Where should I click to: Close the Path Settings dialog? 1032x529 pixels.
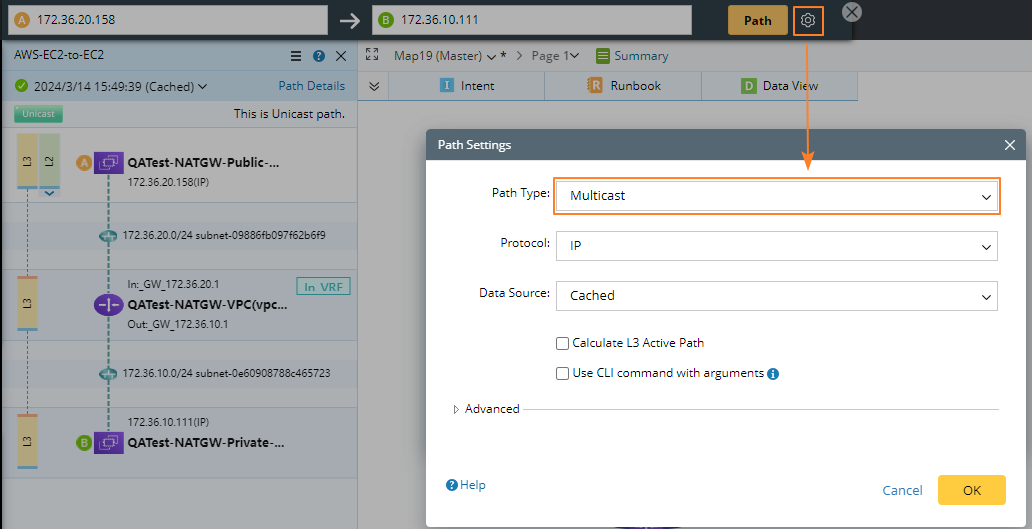(1010, 145)
